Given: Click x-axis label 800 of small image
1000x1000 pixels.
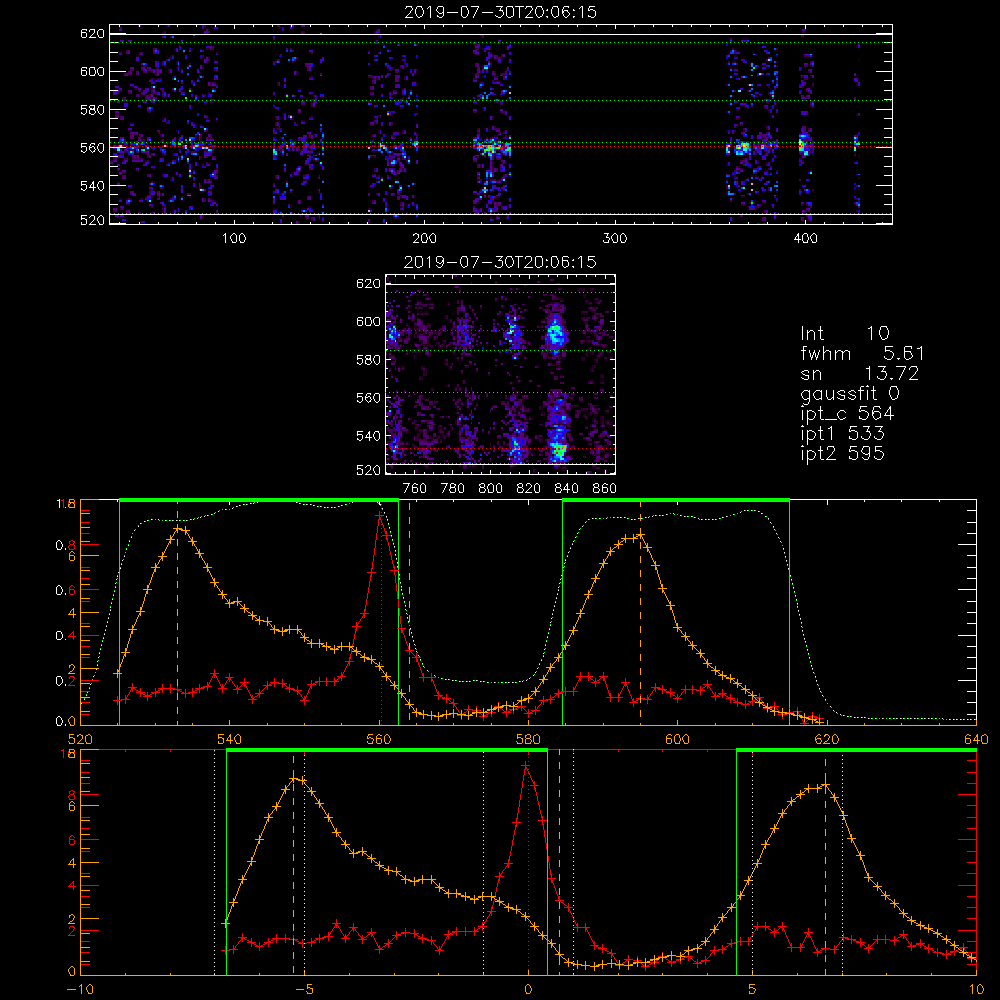Looking at the screenshot, I should [490, 489].
